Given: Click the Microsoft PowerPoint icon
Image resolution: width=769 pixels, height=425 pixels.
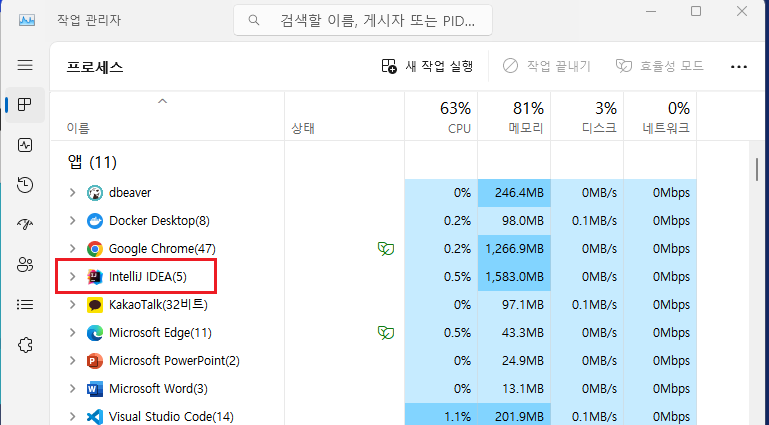Looking at the screenshot, I should (95, 361).
